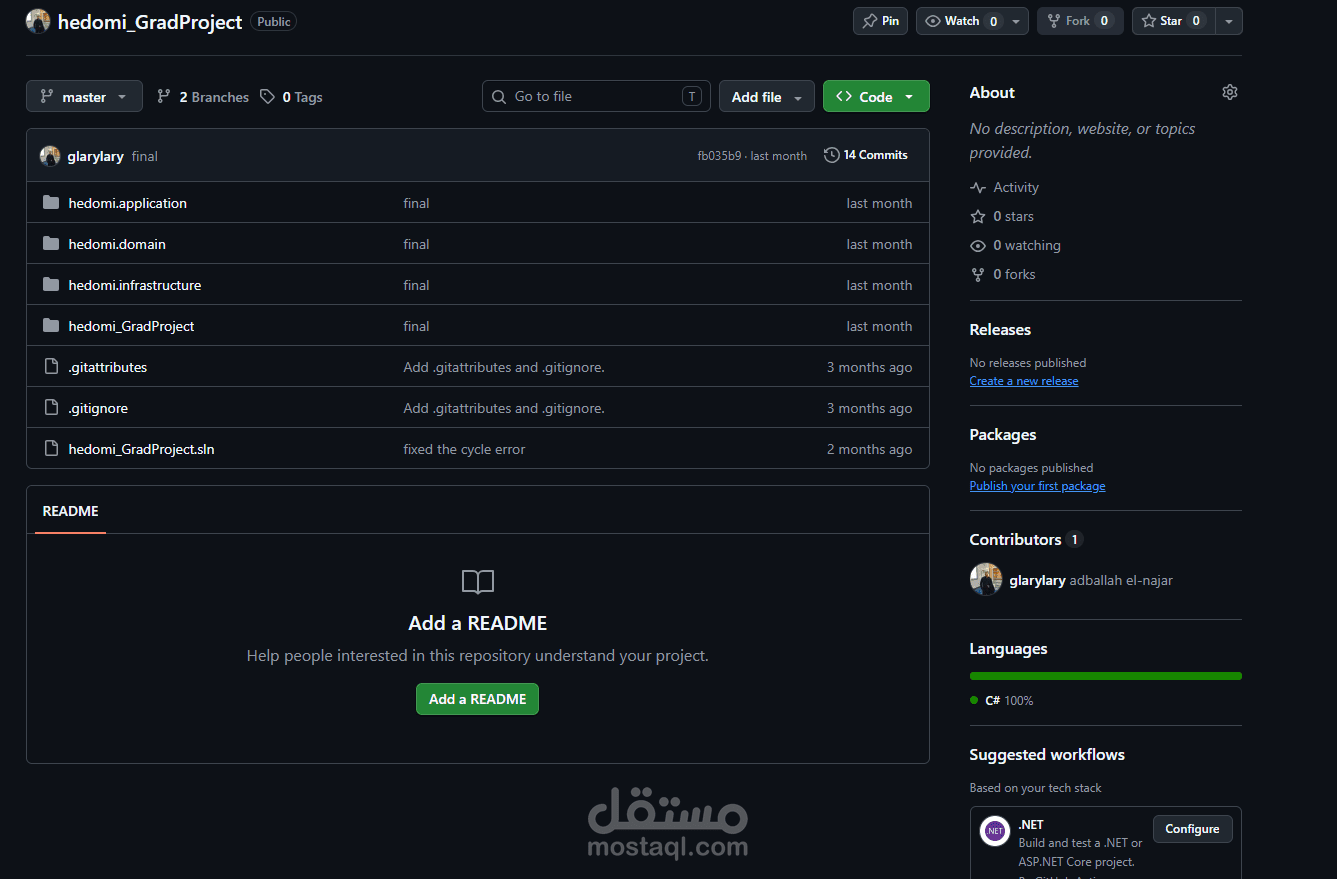1337x879 pixels.
Task: Follow the Create a new release link
Action: tap(1024, 381)
